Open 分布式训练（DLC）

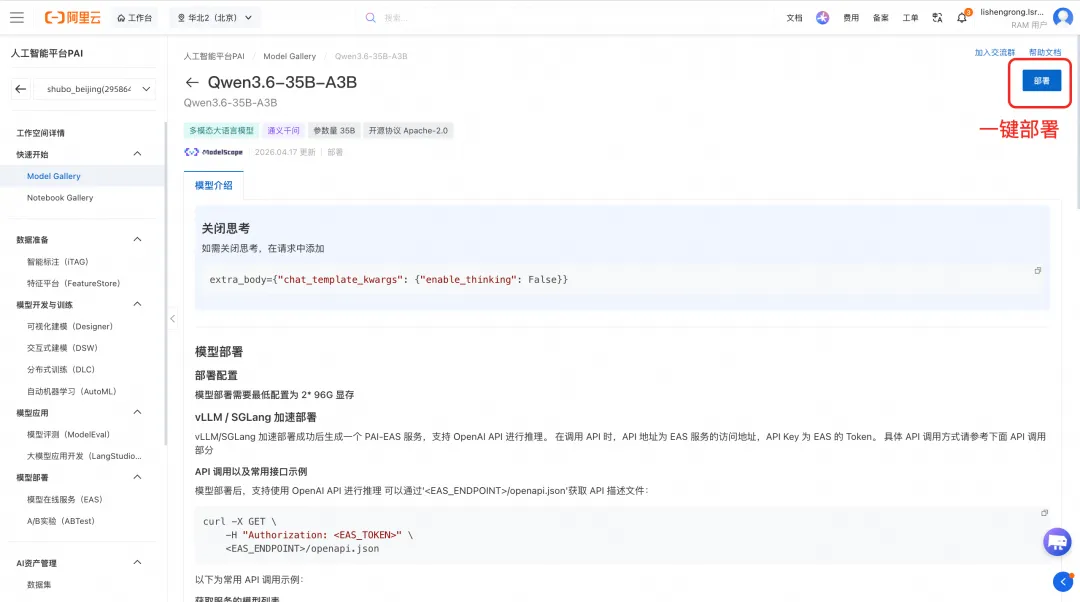(61, 369)
